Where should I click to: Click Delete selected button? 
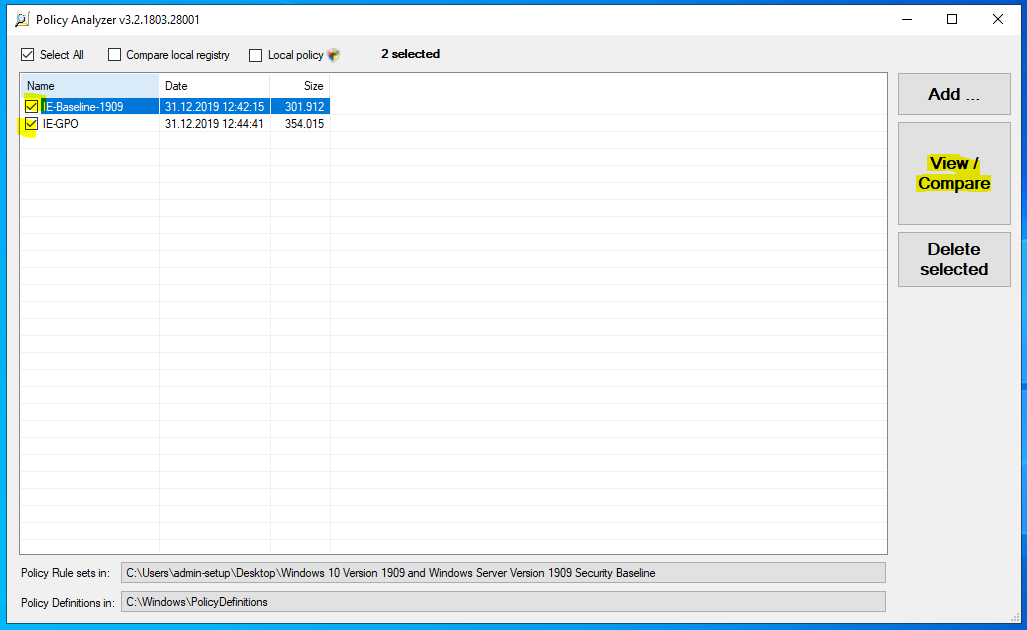[954, 259]
